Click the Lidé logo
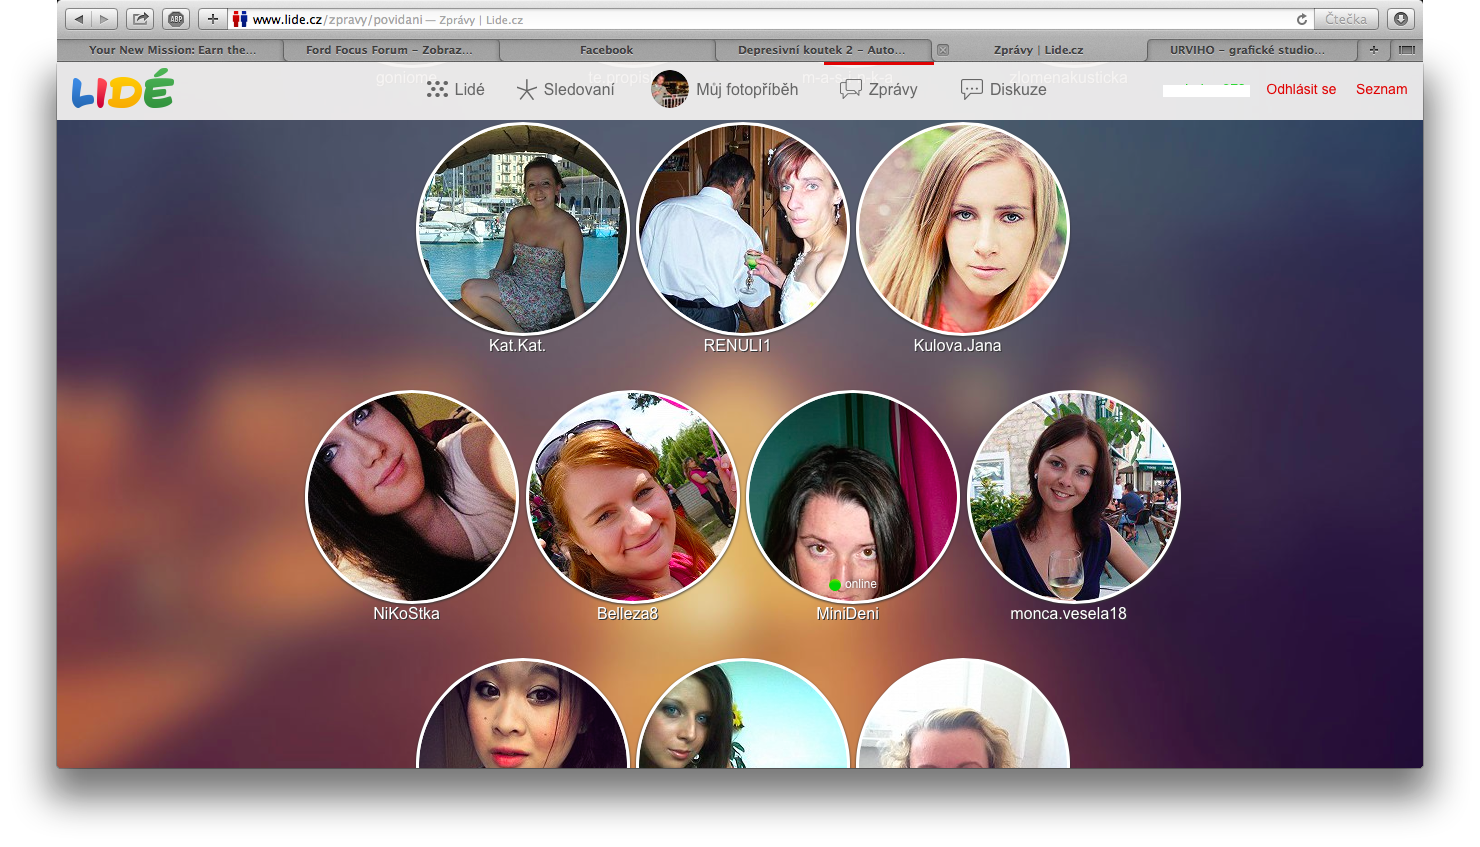 [x=123, y=90]
